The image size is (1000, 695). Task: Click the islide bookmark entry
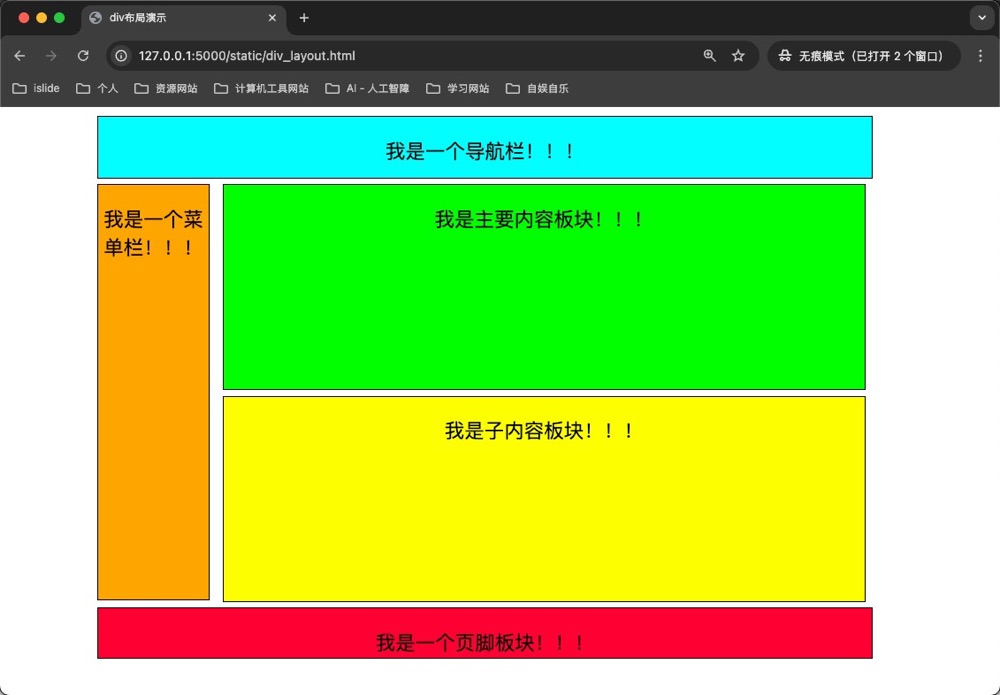pos(36,88)
